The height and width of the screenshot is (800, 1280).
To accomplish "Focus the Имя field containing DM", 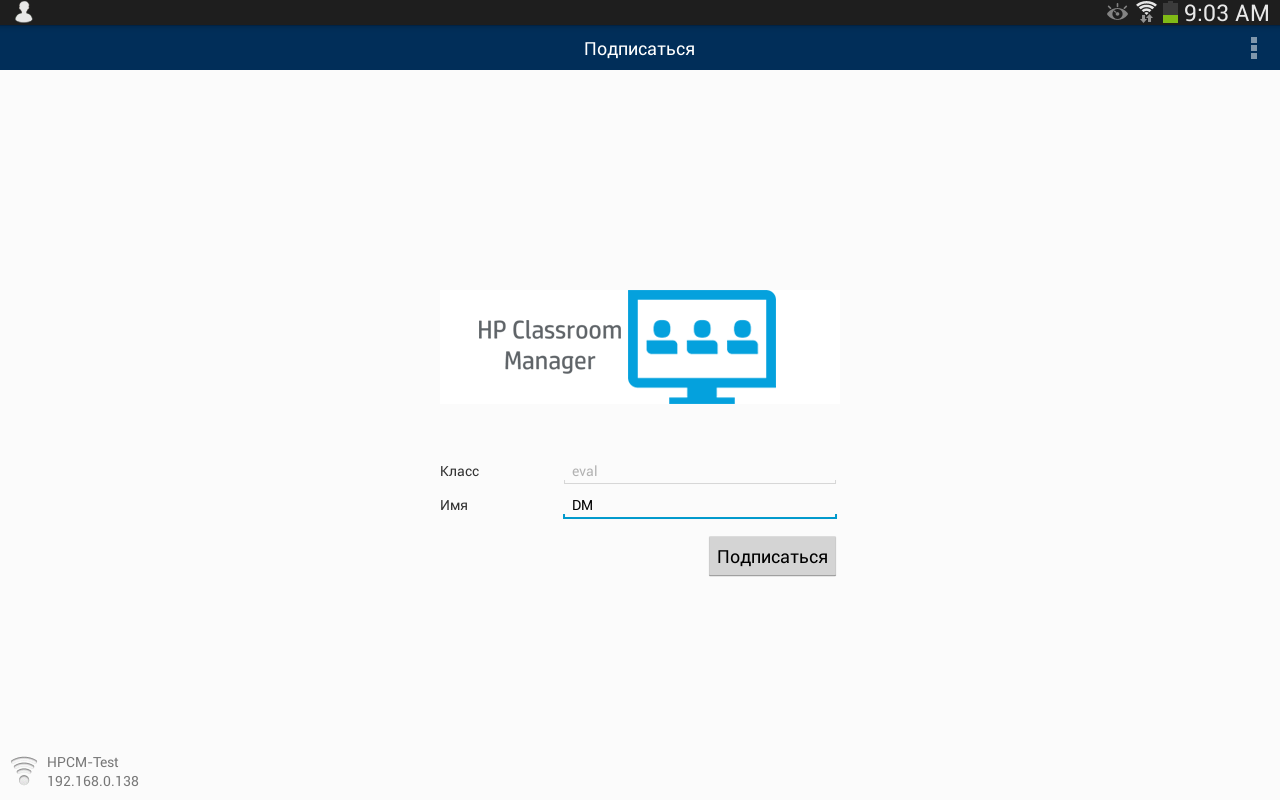I will [x=700, y=505].
